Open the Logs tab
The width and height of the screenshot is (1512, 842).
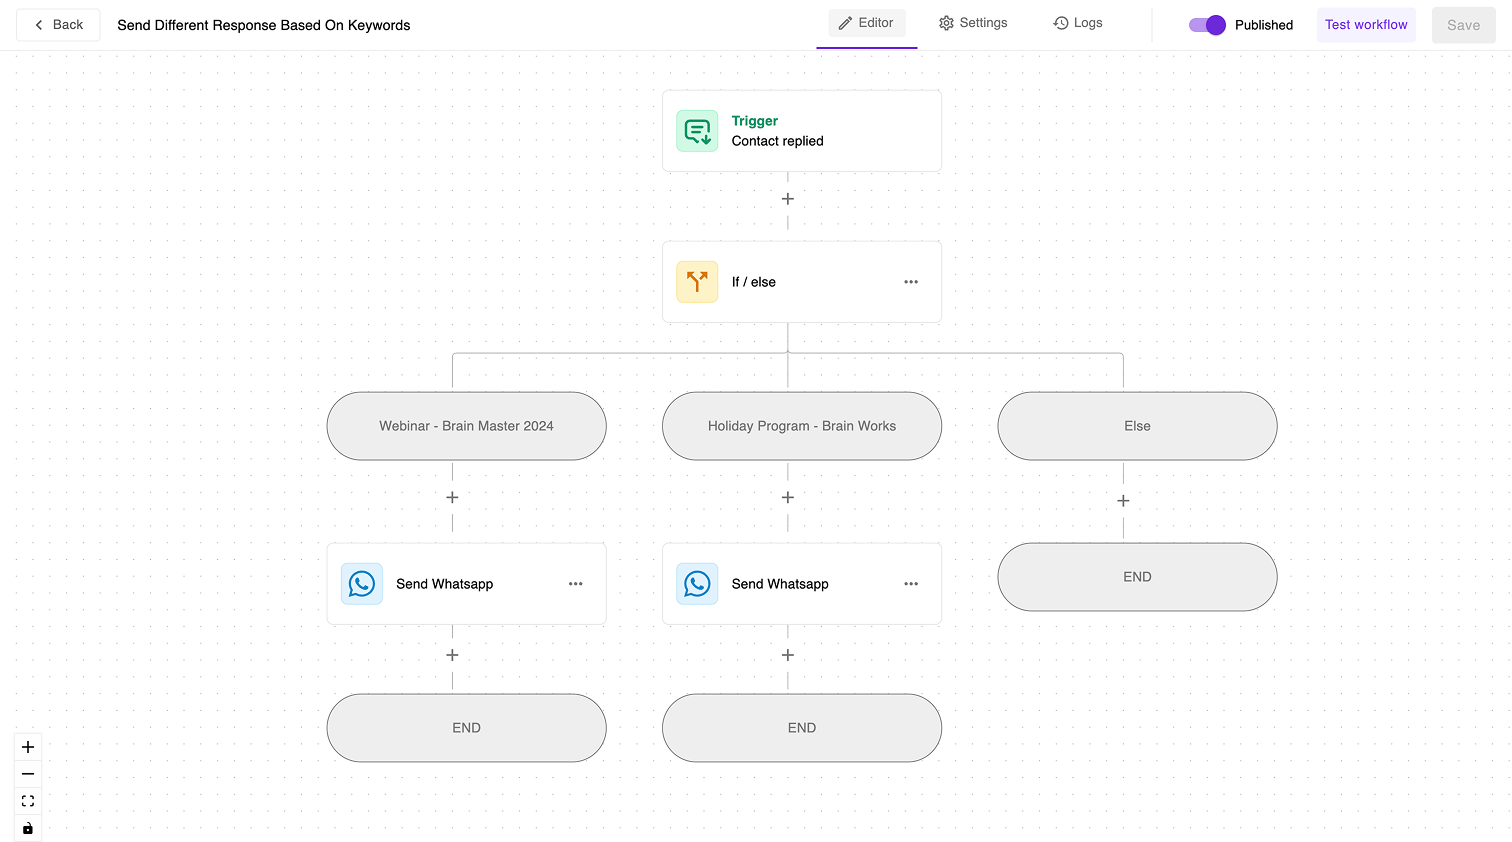pos(1077,22)
